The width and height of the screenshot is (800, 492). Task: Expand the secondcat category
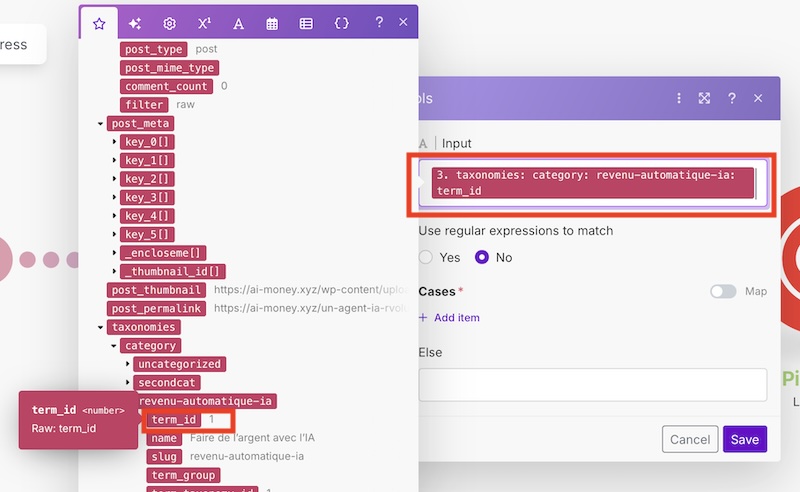pos(128,382)
